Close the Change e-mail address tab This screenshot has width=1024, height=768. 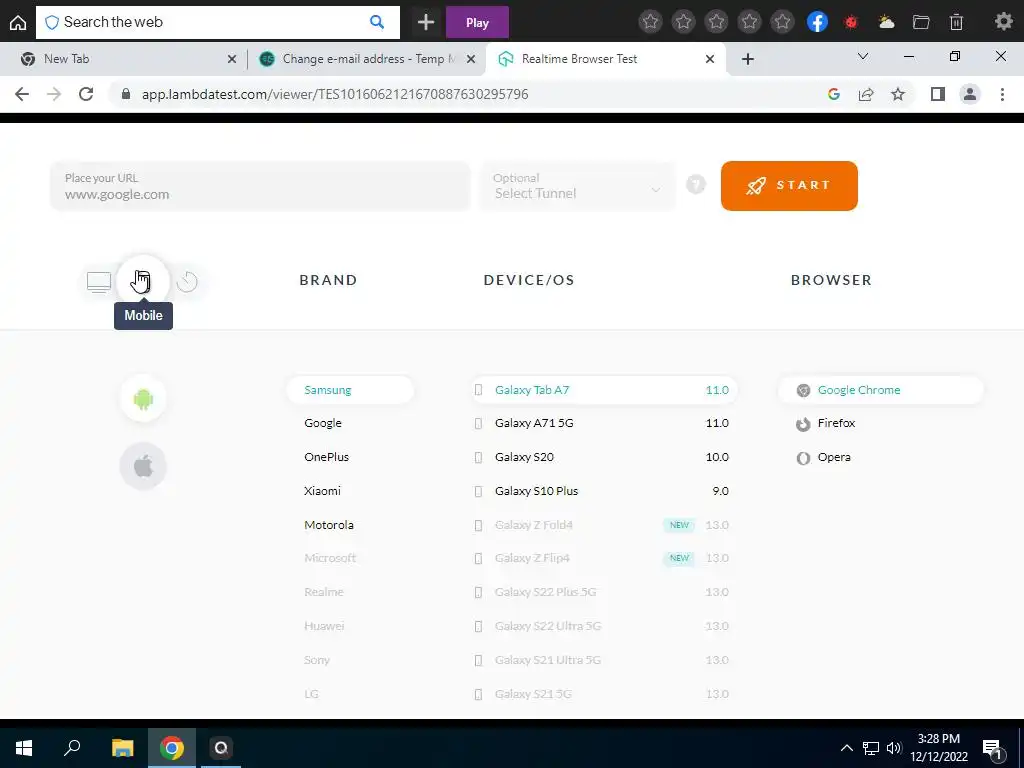471,59
